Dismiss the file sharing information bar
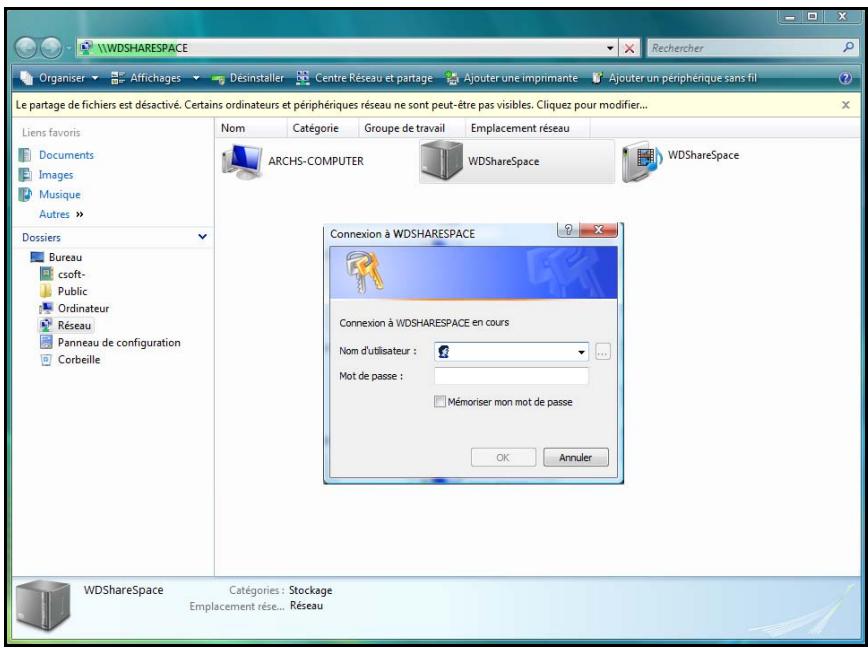The image size is (868, 648). click(845, 105)
